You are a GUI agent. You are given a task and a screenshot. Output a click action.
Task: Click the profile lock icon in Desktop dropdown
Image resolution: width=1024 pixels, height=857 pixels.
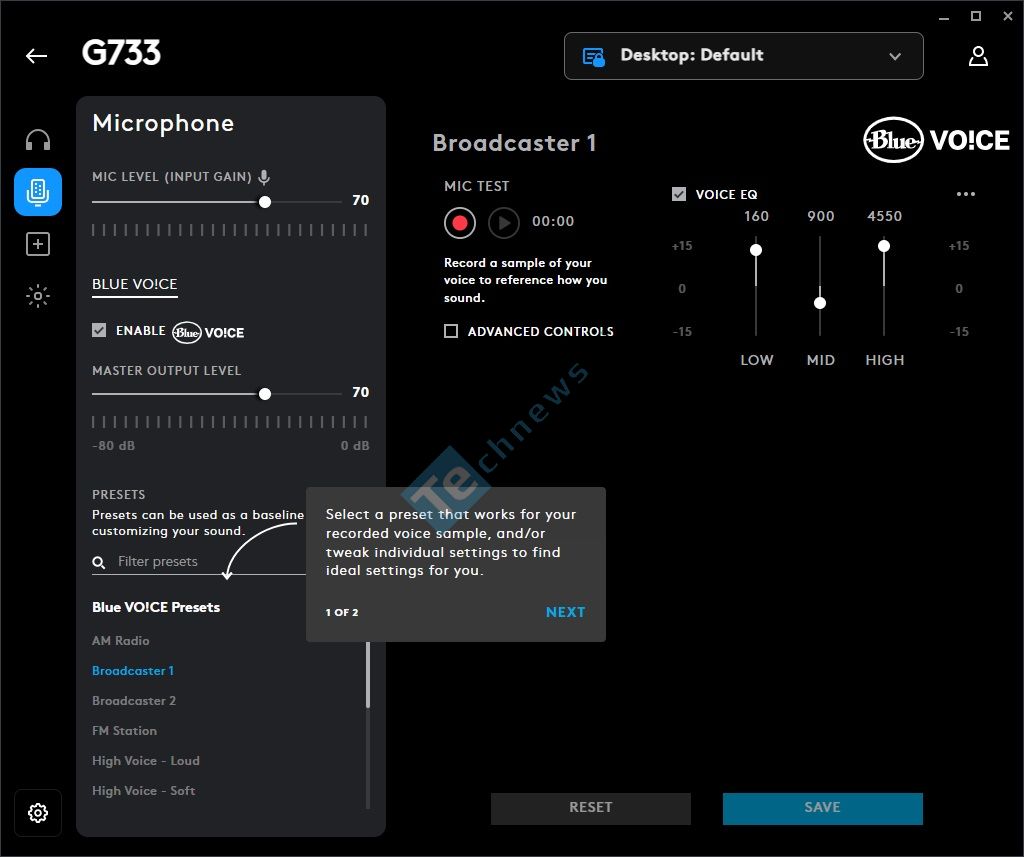[593, 57]
